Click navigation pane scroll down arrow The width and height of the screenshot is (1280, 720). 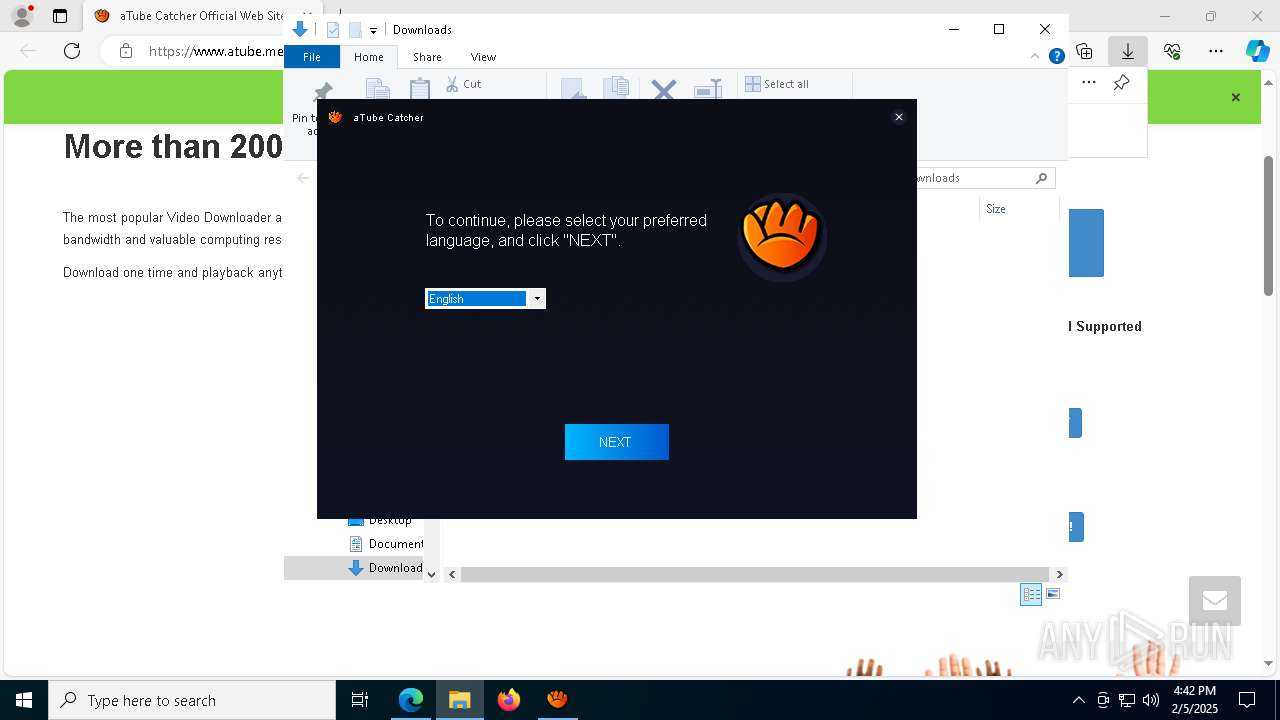(x=431, y=574)
